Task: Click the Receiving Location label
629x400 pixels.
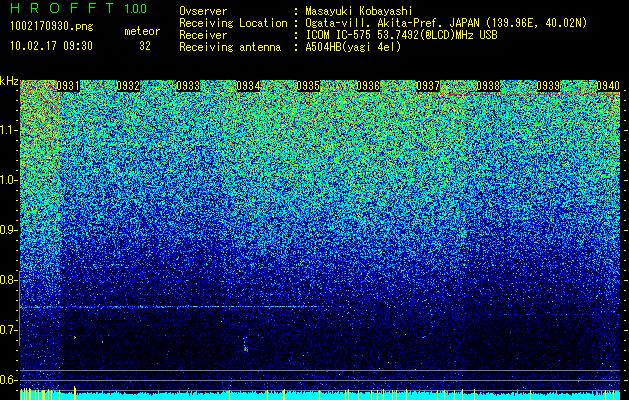Action: [x=233, y=24]
